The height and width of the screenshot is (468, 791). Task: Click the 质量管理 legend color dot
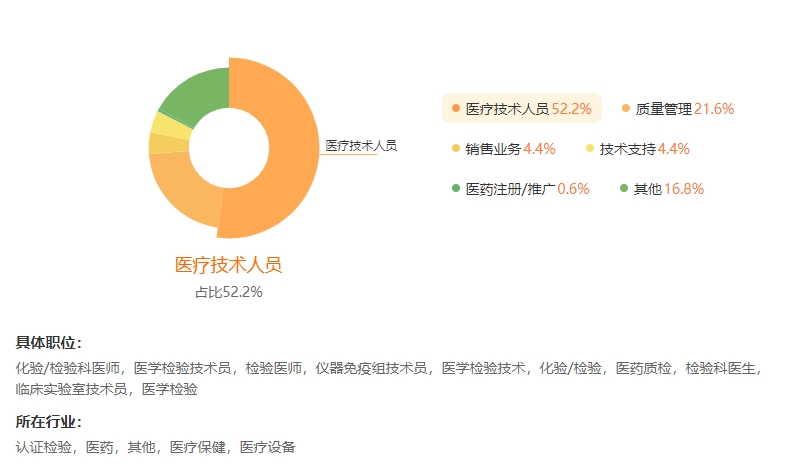click(626, 108)
